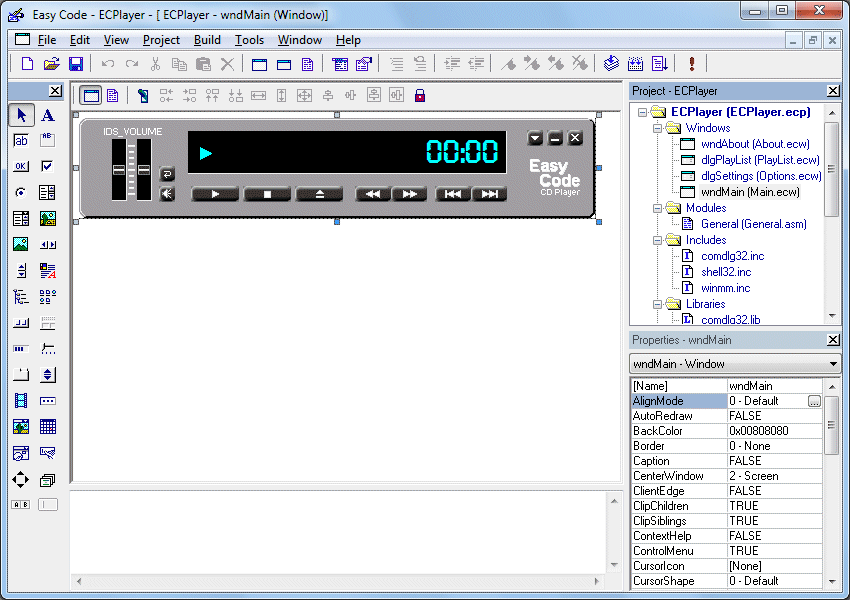Toggle the mute speaker button on player
This screenshot has height=600, width=850.
[167, 193]
